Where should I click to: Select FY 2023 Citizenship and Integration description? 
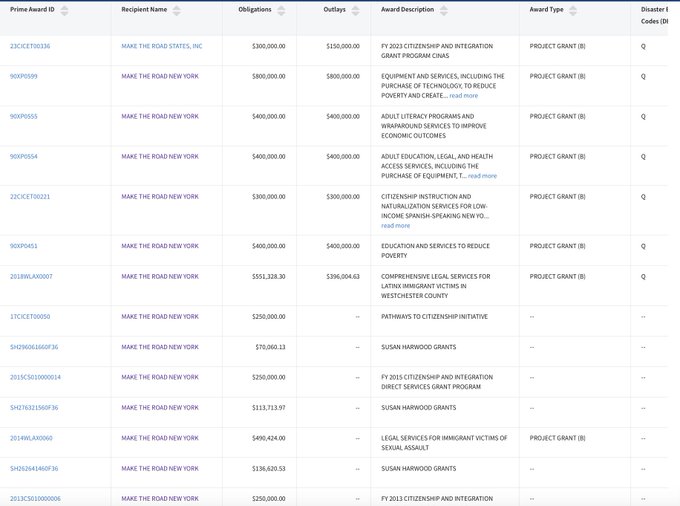[437, 51]
